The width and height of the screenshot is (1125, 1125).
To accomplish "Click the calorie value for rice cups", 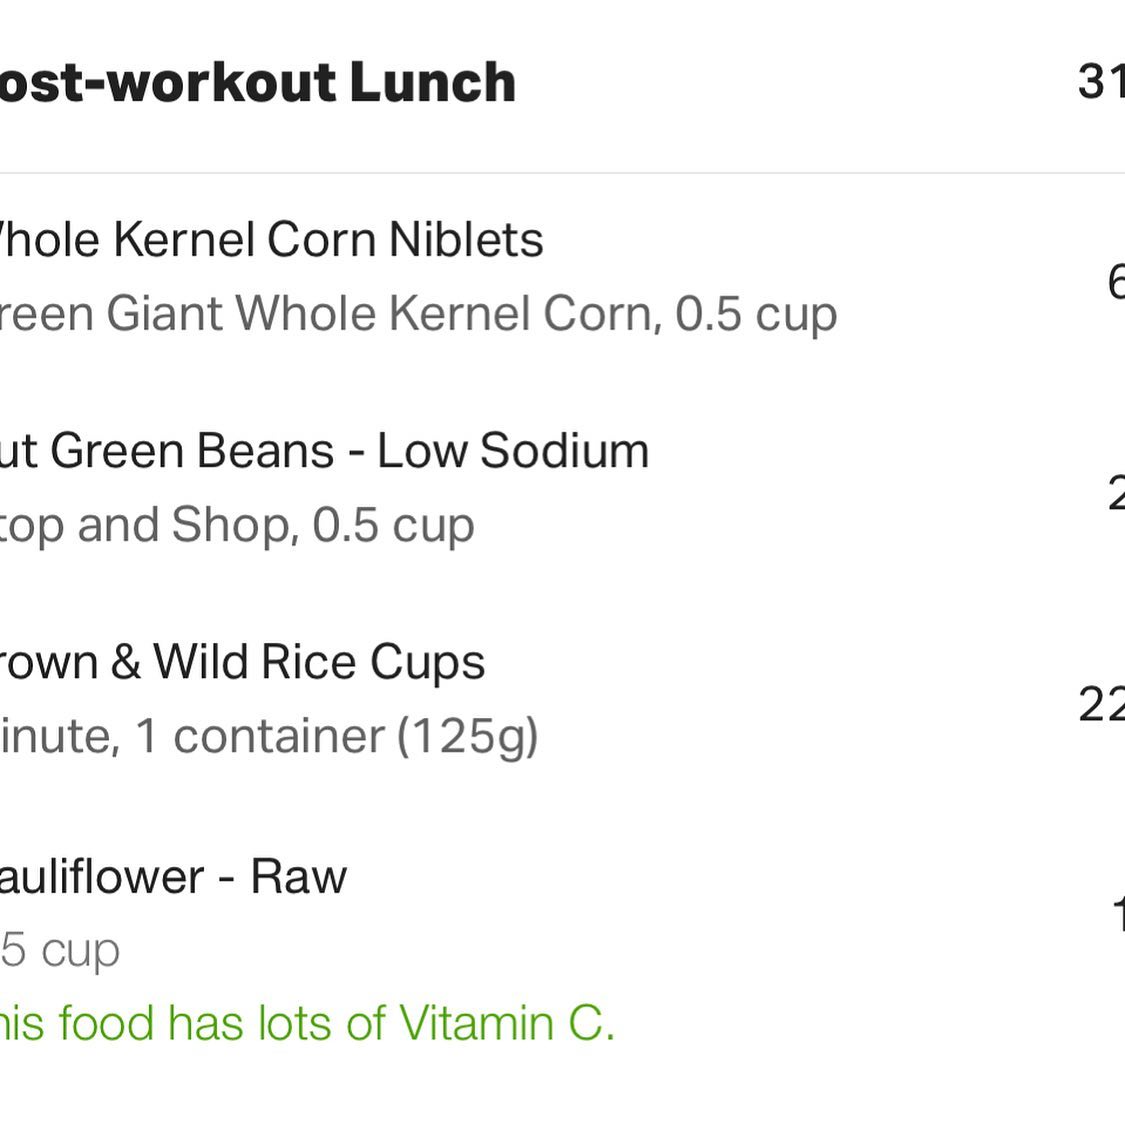I will click(1102, 704).
